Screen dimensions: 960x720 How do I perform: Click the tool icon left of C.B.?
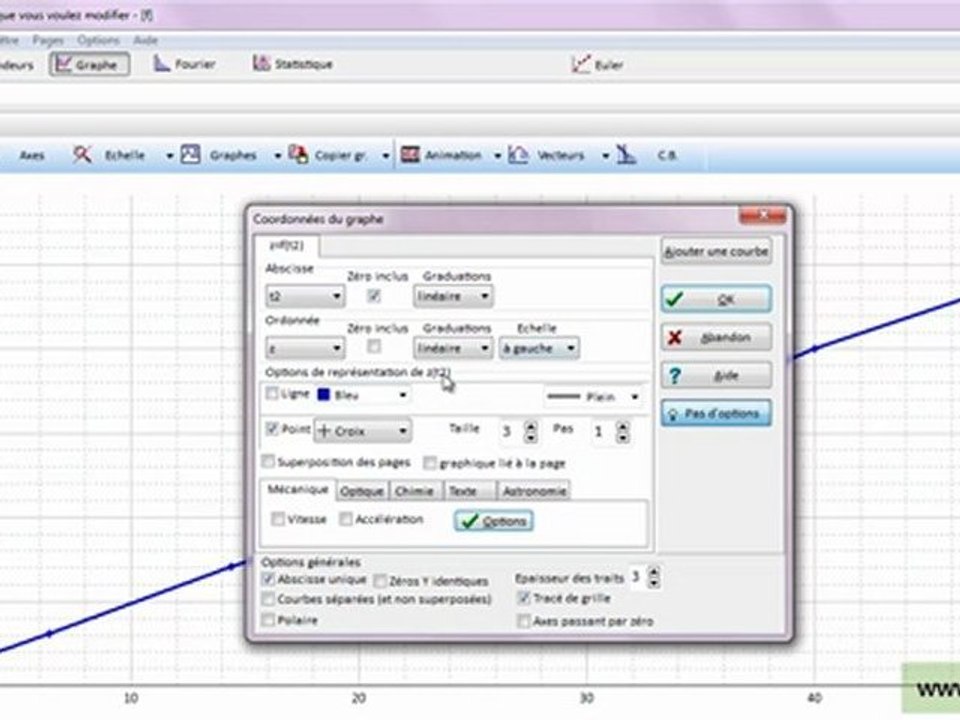point(626,154)
